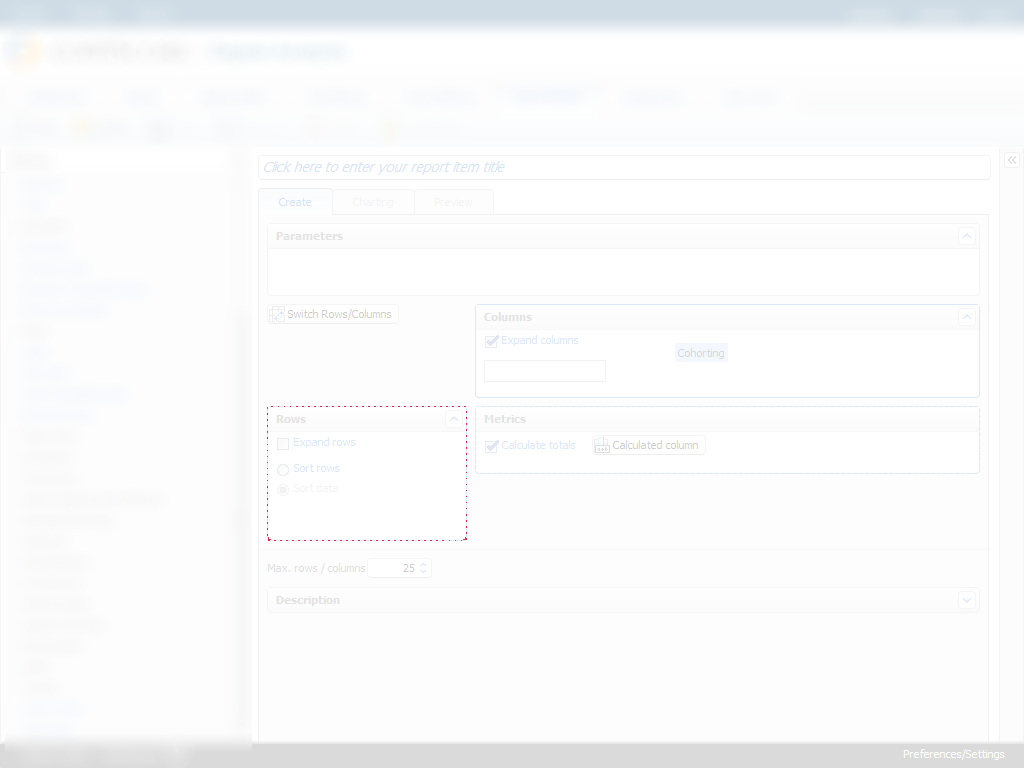
Task: Open Preferences/Settings in the status bar
Action: (x=953, y=754)
